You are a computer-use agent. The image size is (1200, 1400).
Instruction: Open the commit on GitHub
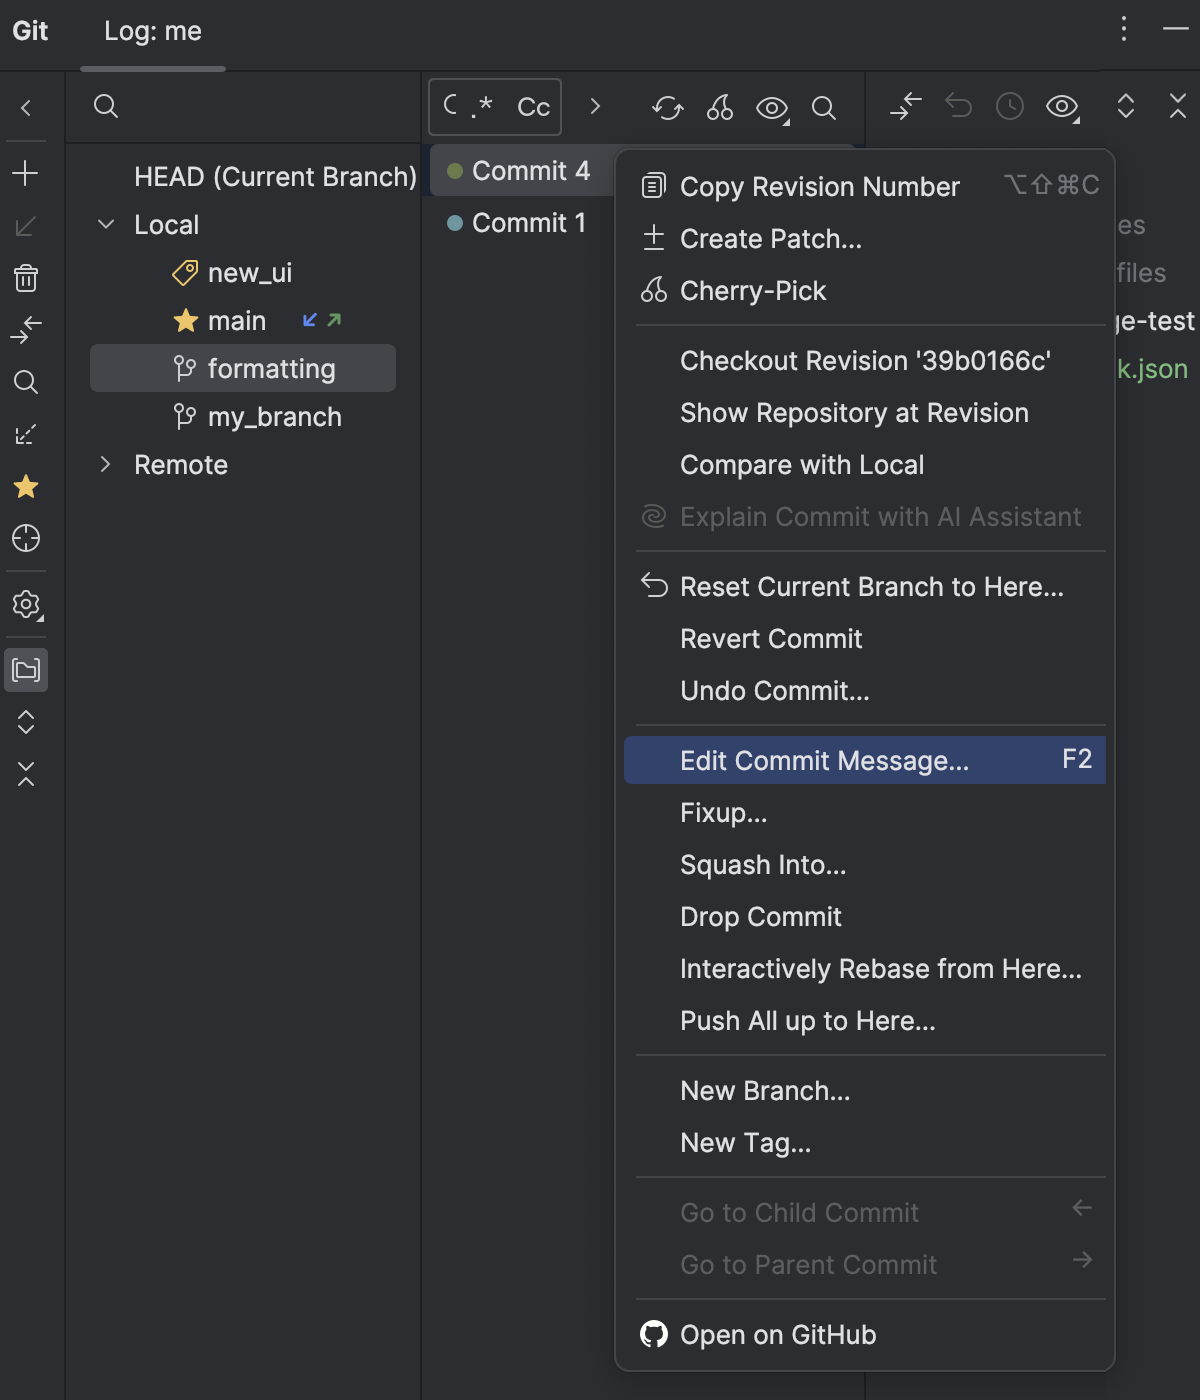click(777, 1334)
